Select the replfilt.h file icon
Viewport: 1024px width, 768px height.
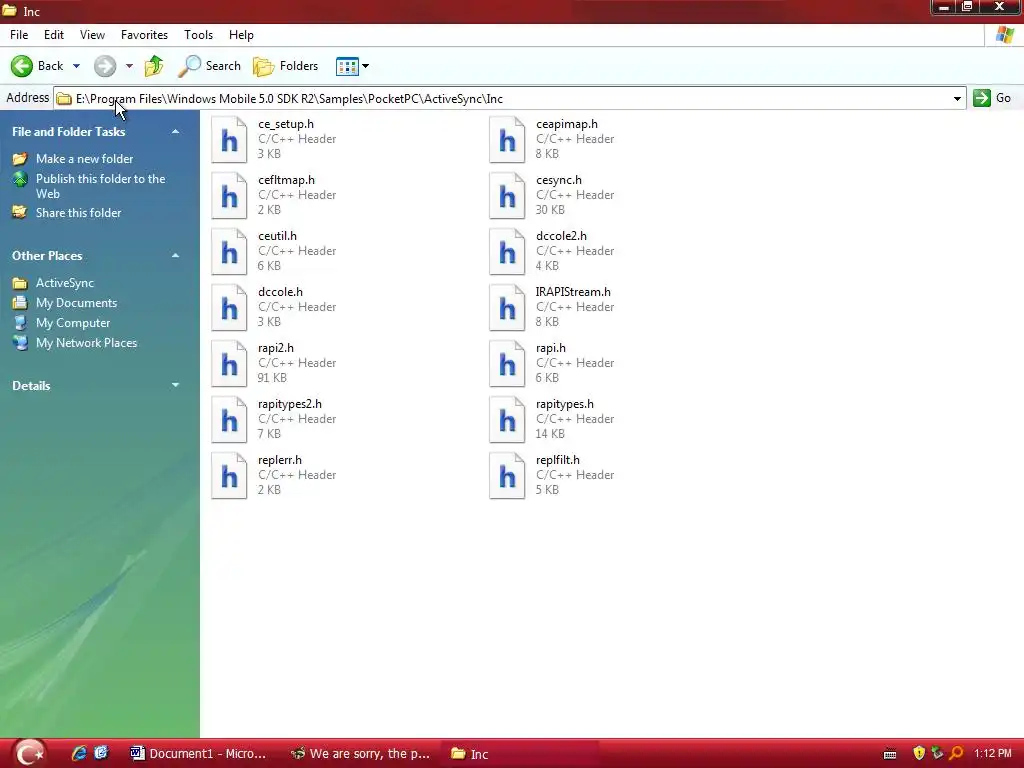pos(507,476)
